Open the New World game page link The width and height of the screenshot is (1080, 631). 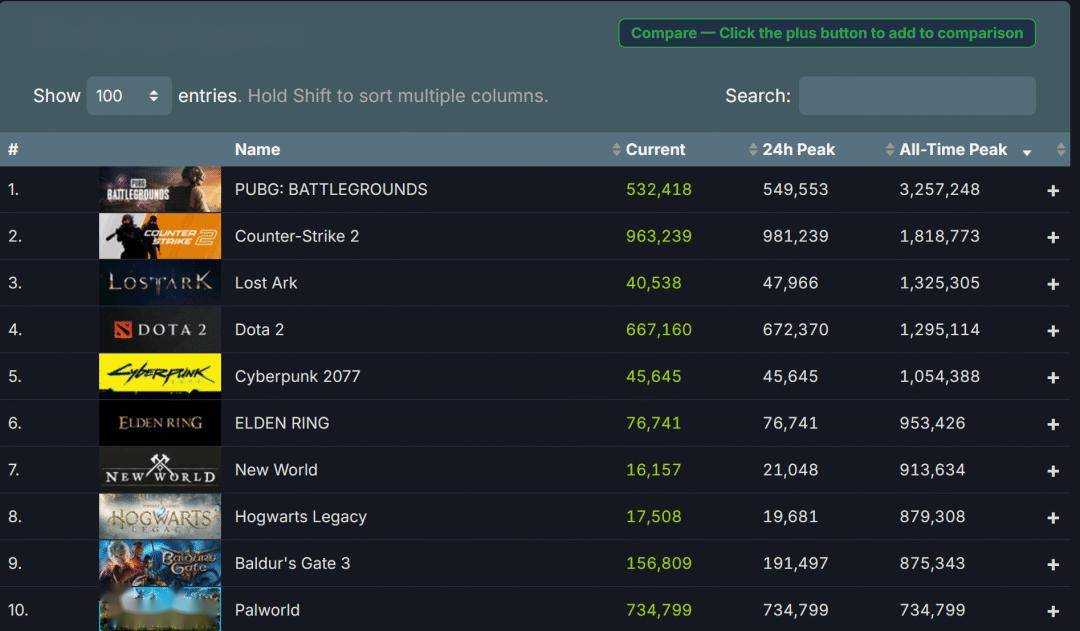coord(276,470)
